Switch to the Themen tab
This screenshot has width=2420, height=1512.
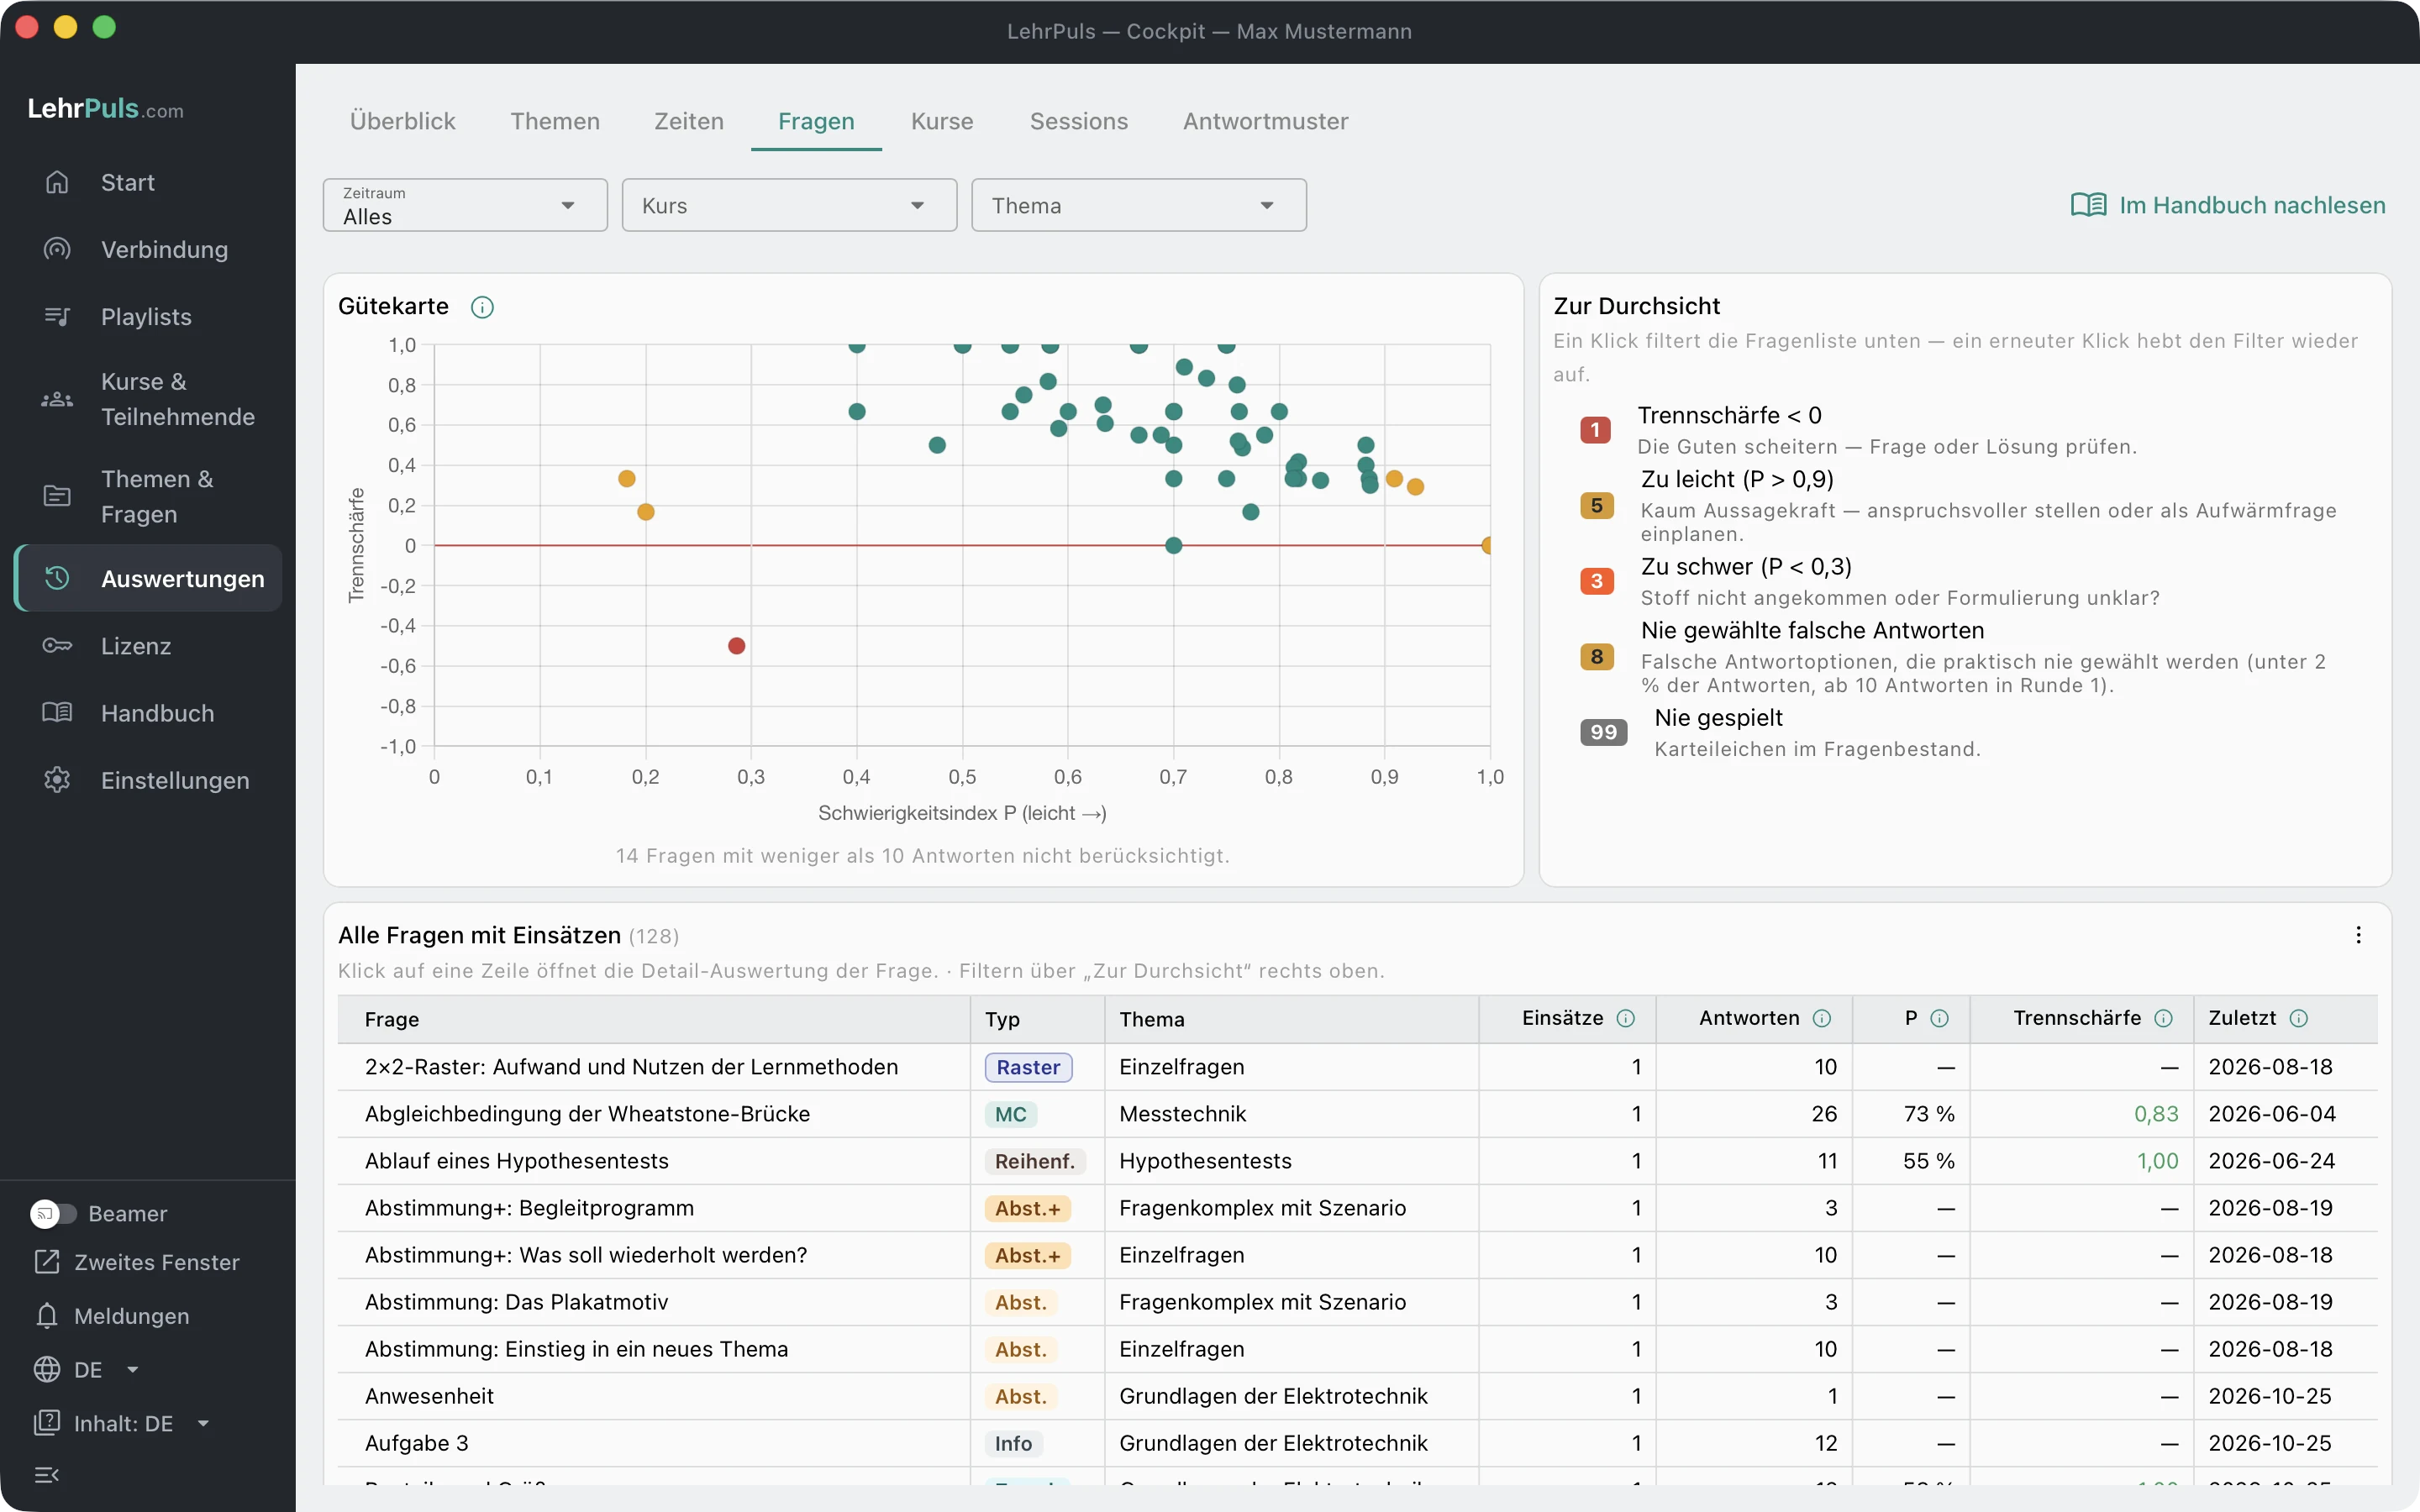[555, 121]
